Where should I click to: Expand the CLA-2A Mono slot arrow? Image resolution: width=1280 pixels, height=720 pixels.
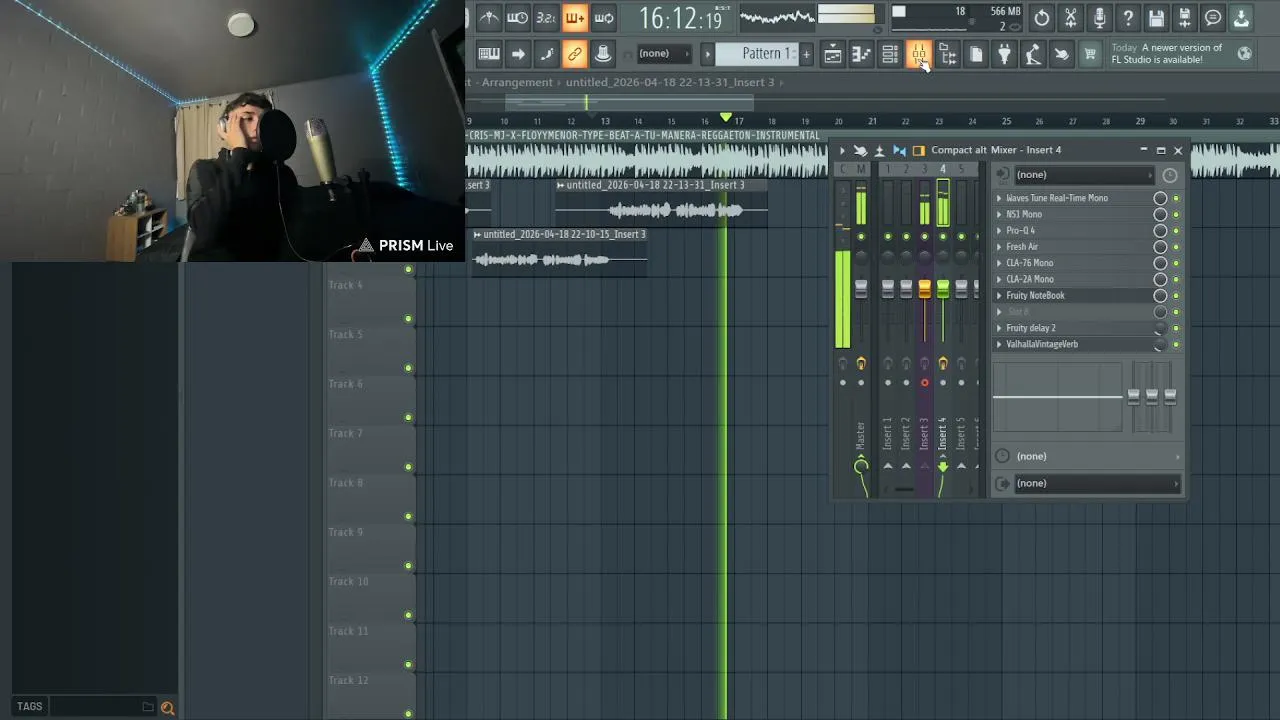(999, 279)
